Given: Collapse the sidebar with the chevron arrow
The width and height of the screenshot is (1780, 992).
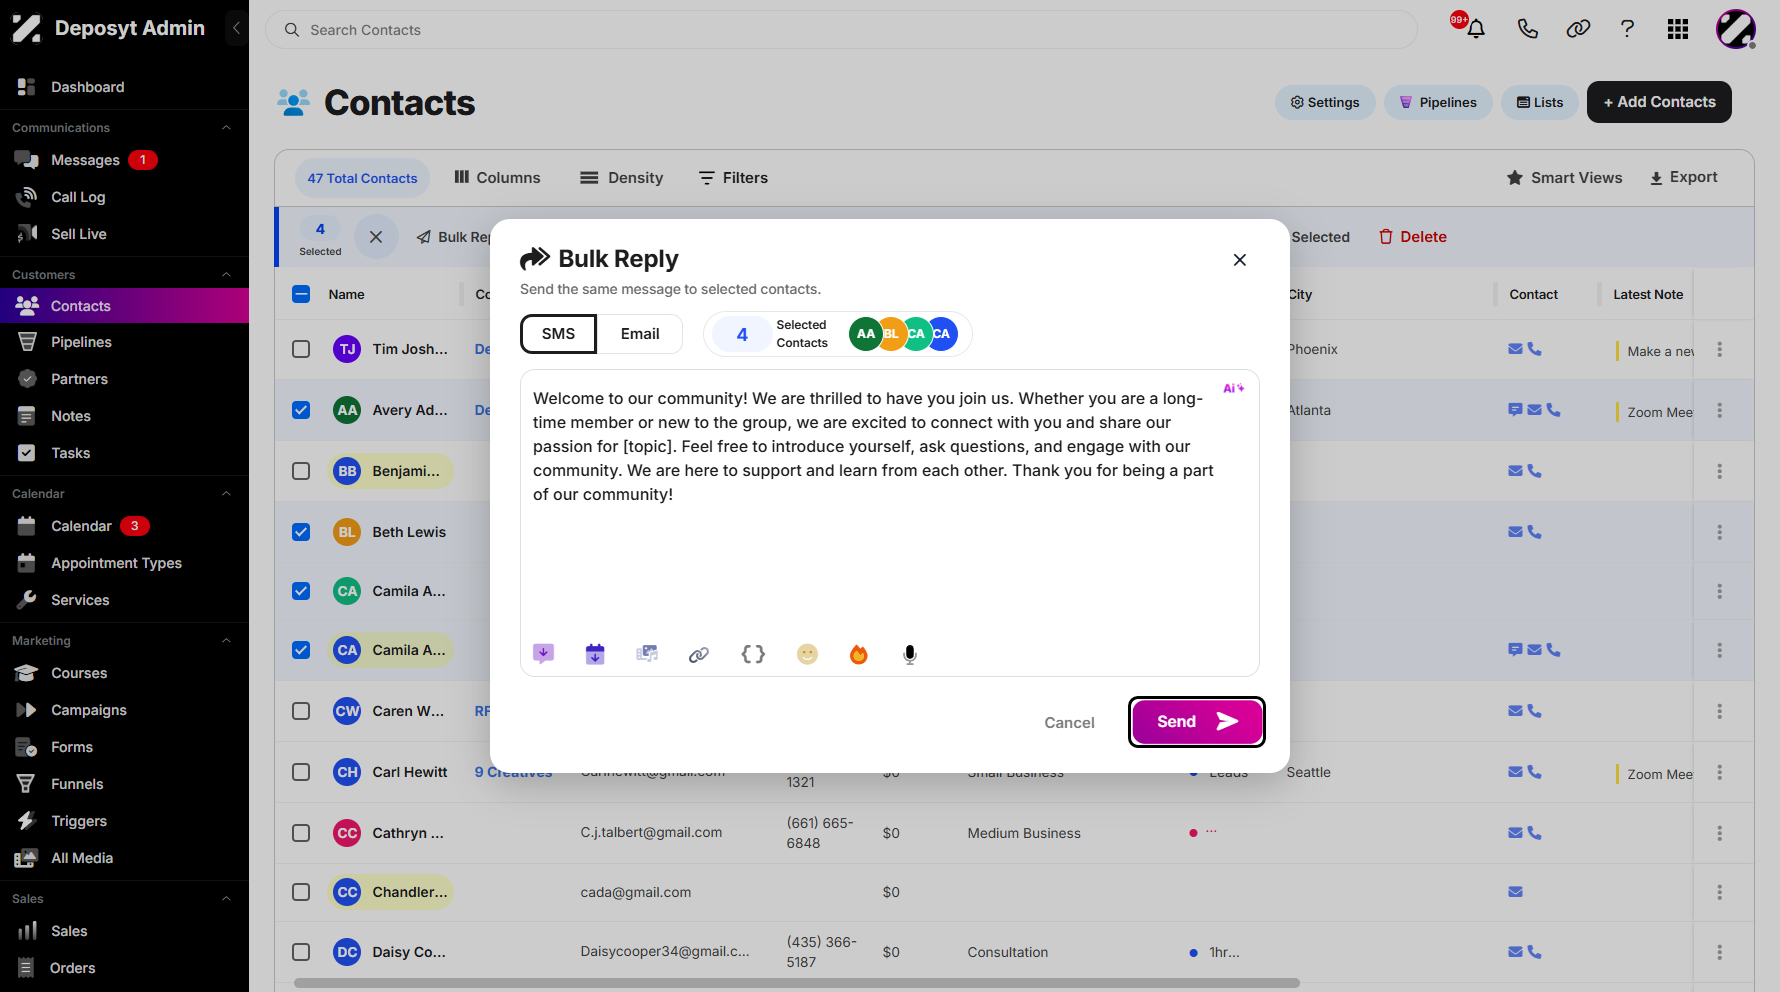Looking at the screenshot, I should click(x=236, y=28).
